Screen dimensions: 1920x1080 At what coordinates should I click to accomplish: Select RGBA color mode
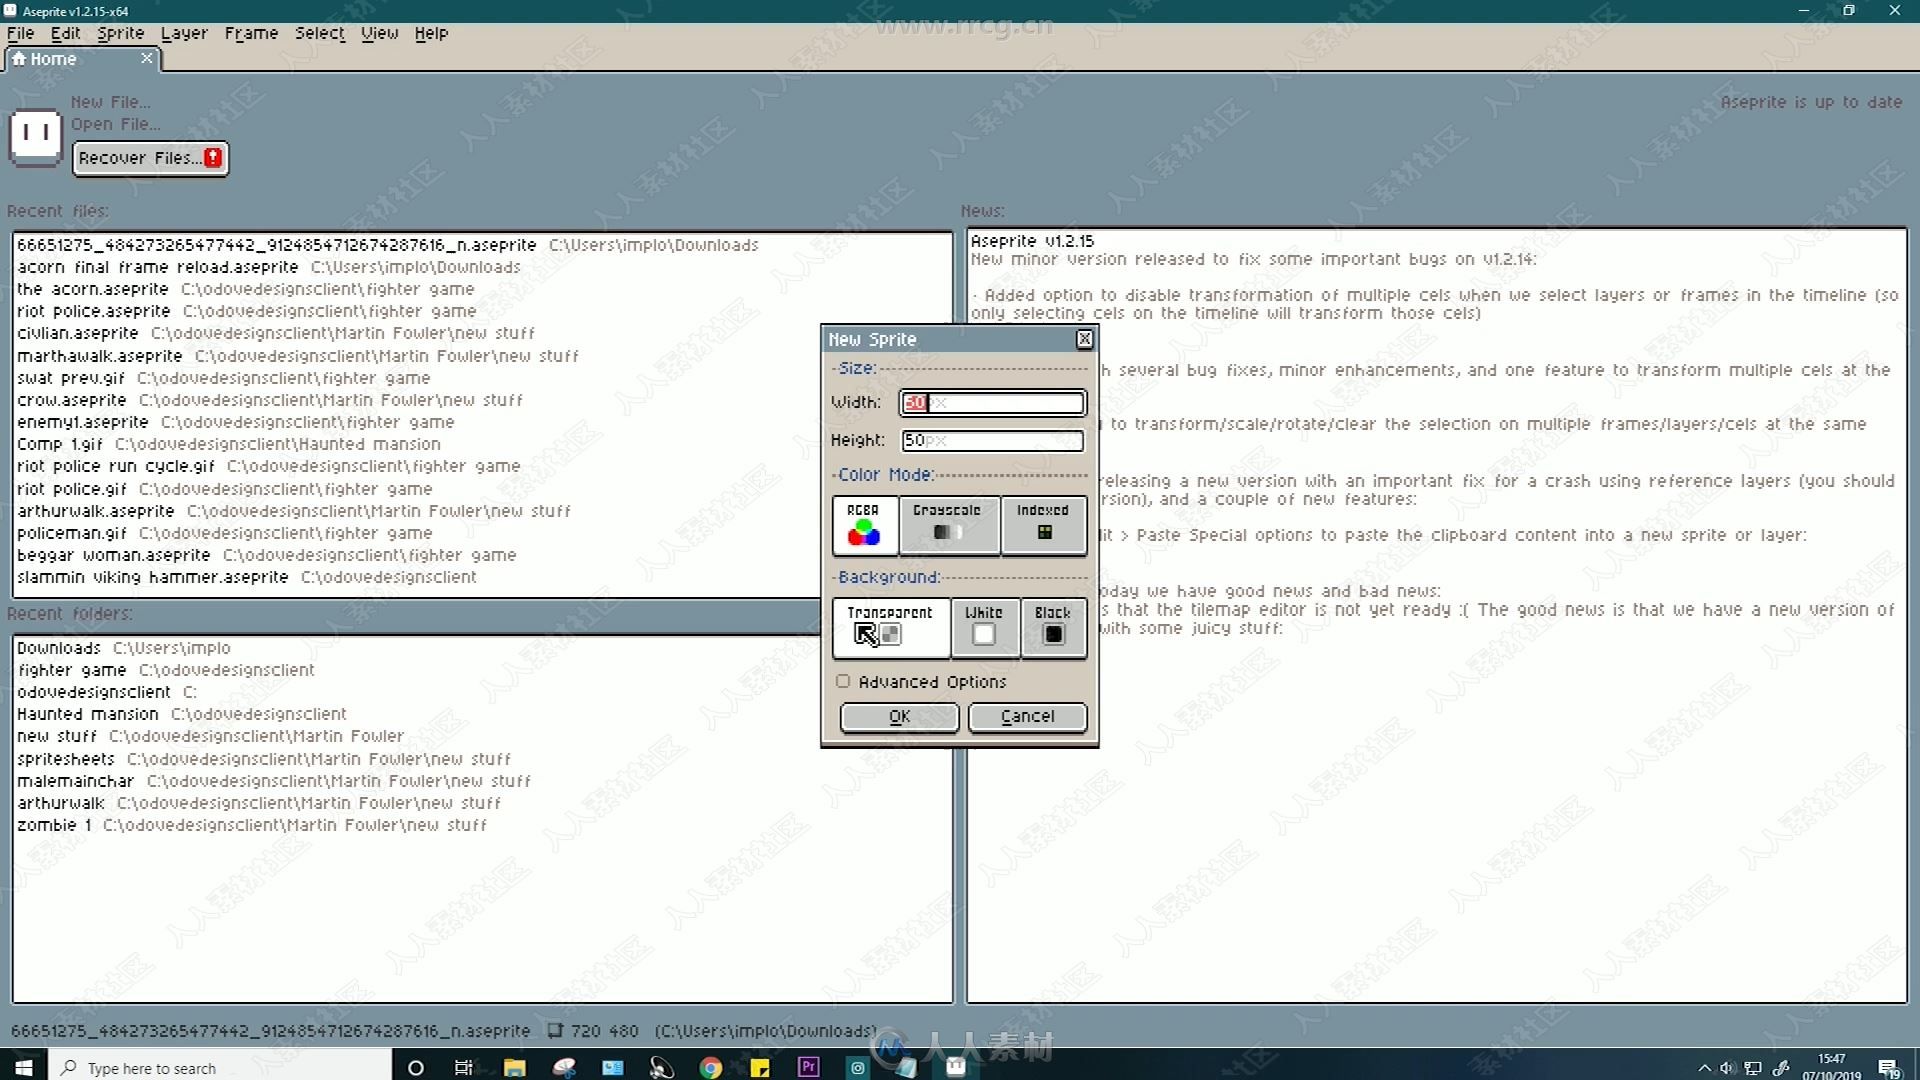pyautogui.click(x=865, y=525)
